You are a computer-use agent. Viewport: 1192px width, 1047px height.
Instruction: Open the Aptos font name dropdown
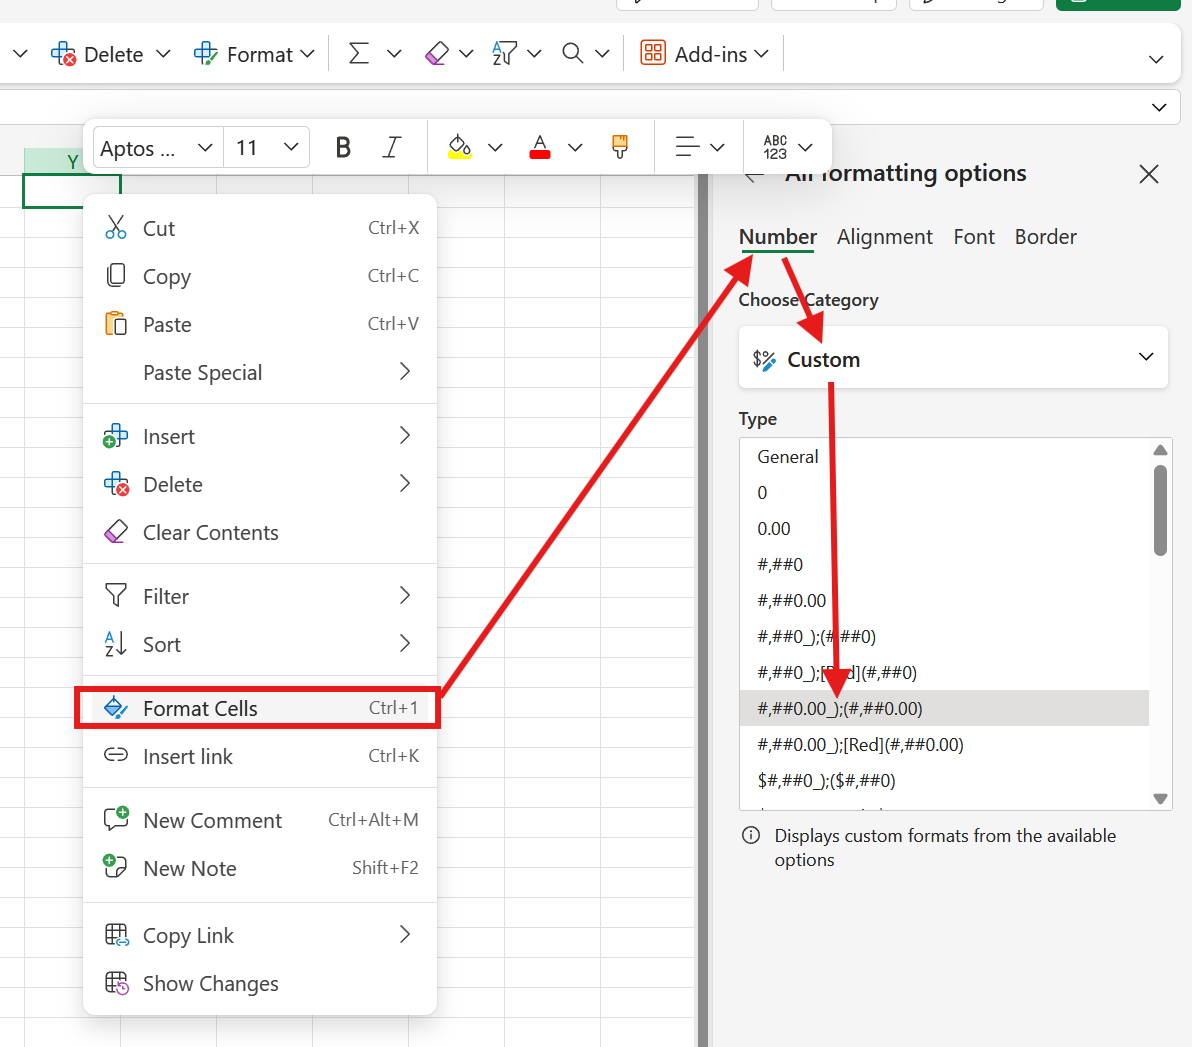click(157, 148)
